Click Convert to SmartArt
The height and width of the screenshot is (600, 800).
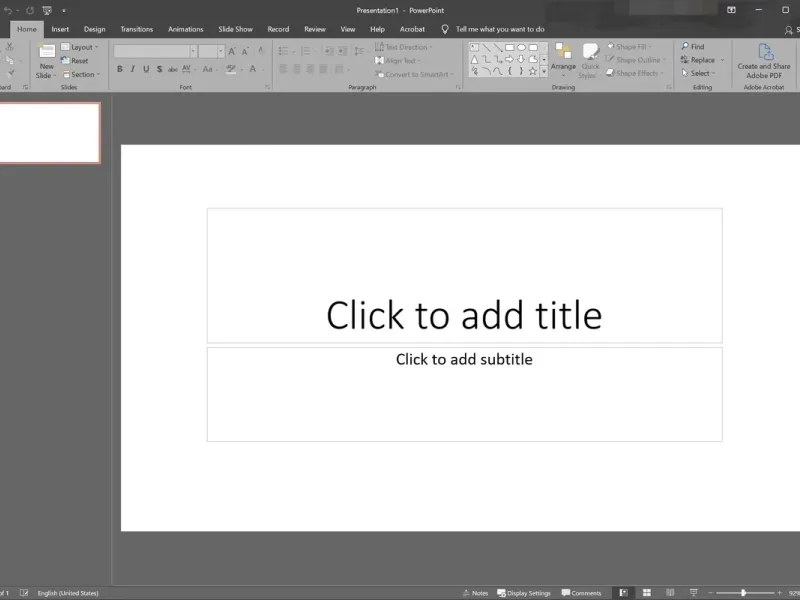coord(414,74)
